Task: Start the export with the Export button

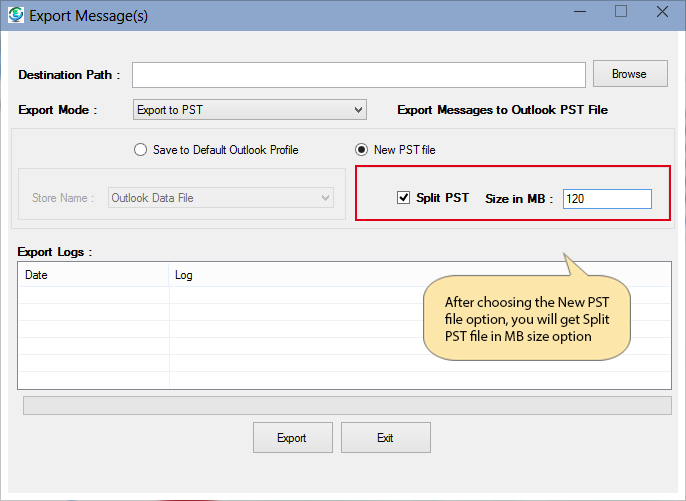Action: coord(291,438)
